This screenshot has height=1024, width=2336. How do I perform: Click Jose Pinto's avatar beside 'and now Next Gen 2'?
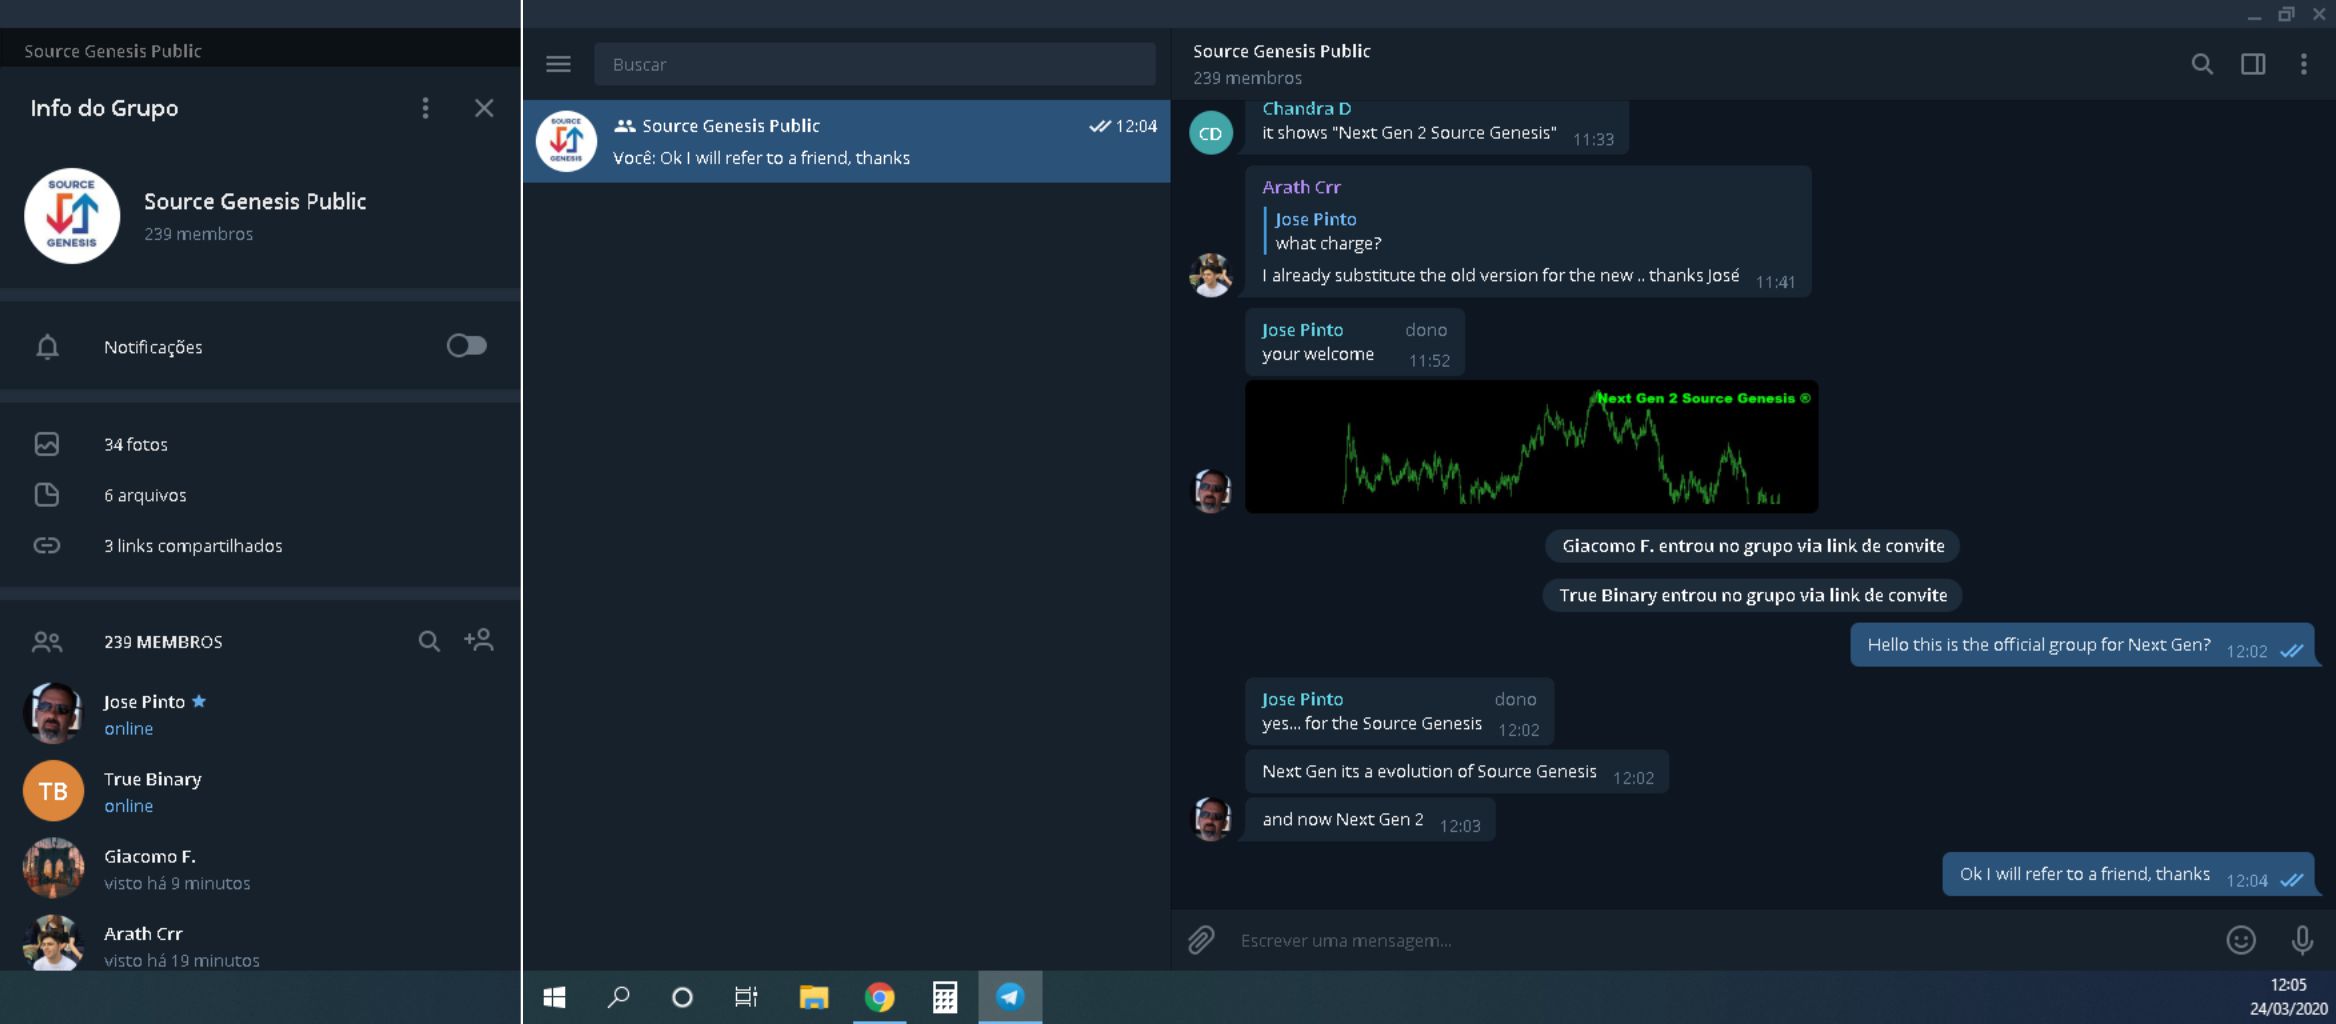click(x=1210, y=820)
